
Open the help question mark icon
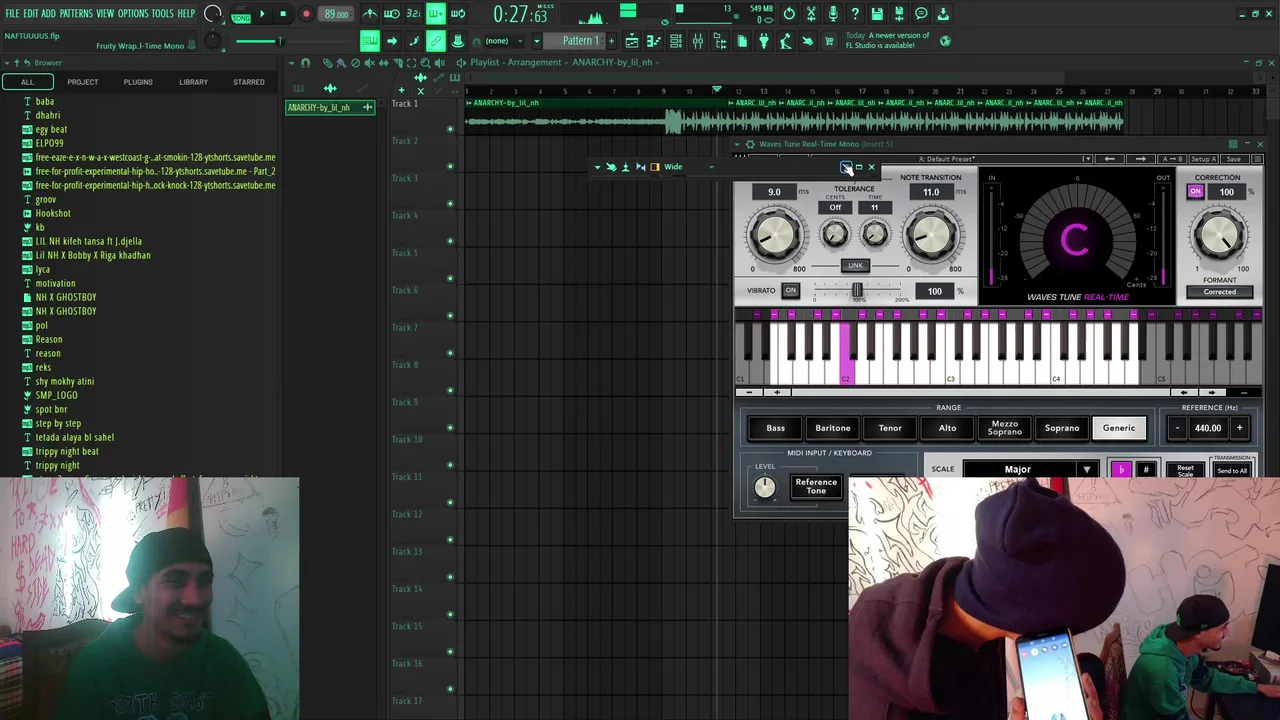point(855,14)
